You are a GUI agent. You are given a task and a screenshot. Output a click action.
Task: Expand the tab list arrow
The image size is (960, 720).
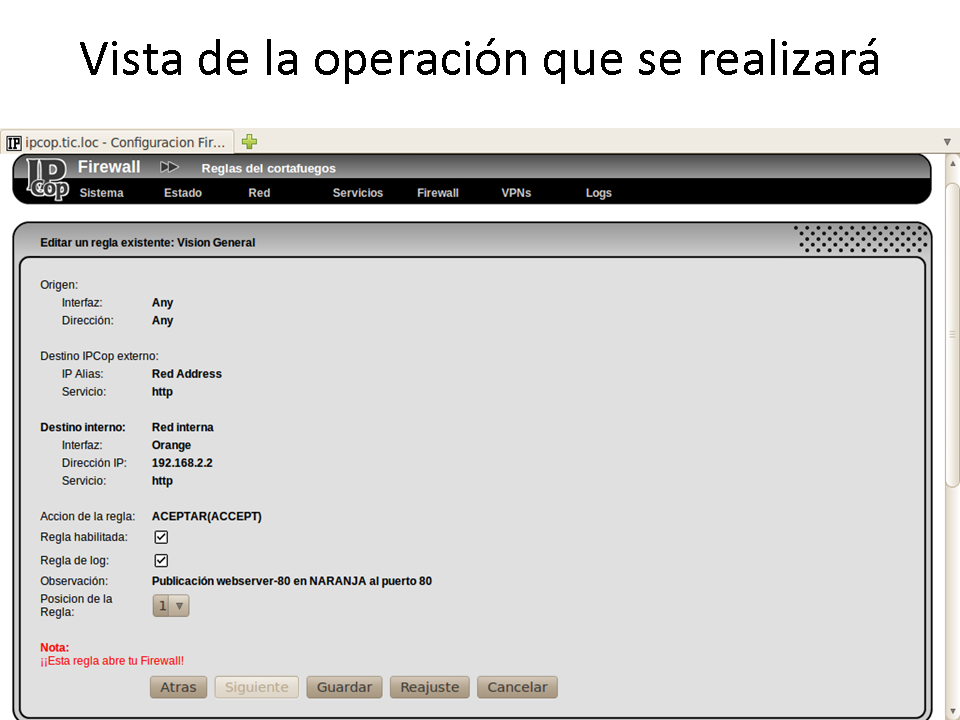(x=947, y=142)
